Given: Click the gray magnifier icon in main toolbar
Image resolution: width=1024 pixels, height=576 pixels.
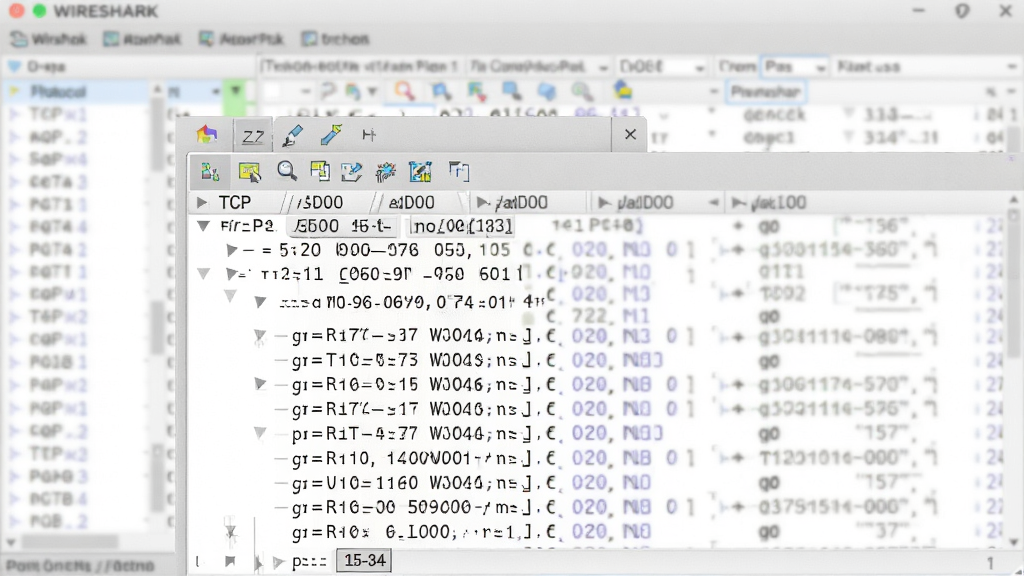Looking at the screenshot, I should 582,91.
